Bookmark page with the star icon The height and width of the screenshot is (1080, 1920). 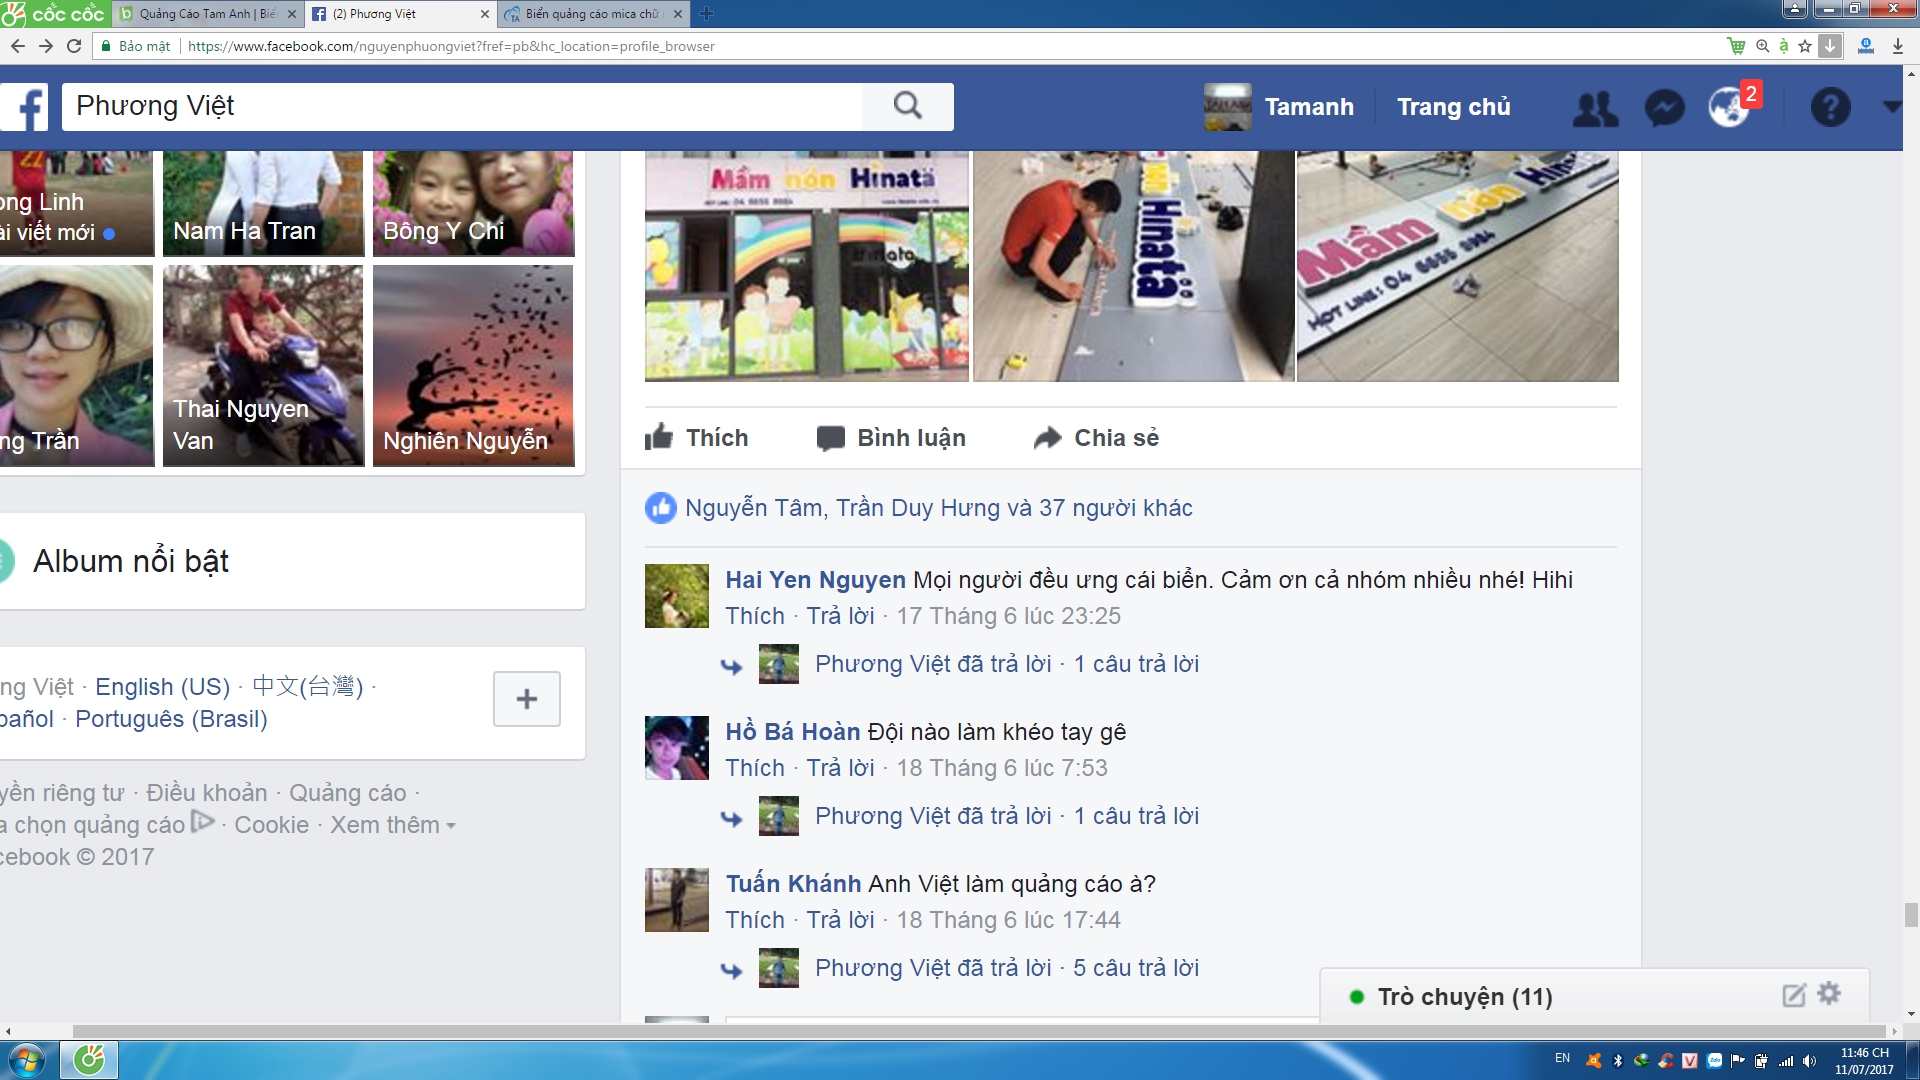pyautogui.click(x=1804, y=46)
